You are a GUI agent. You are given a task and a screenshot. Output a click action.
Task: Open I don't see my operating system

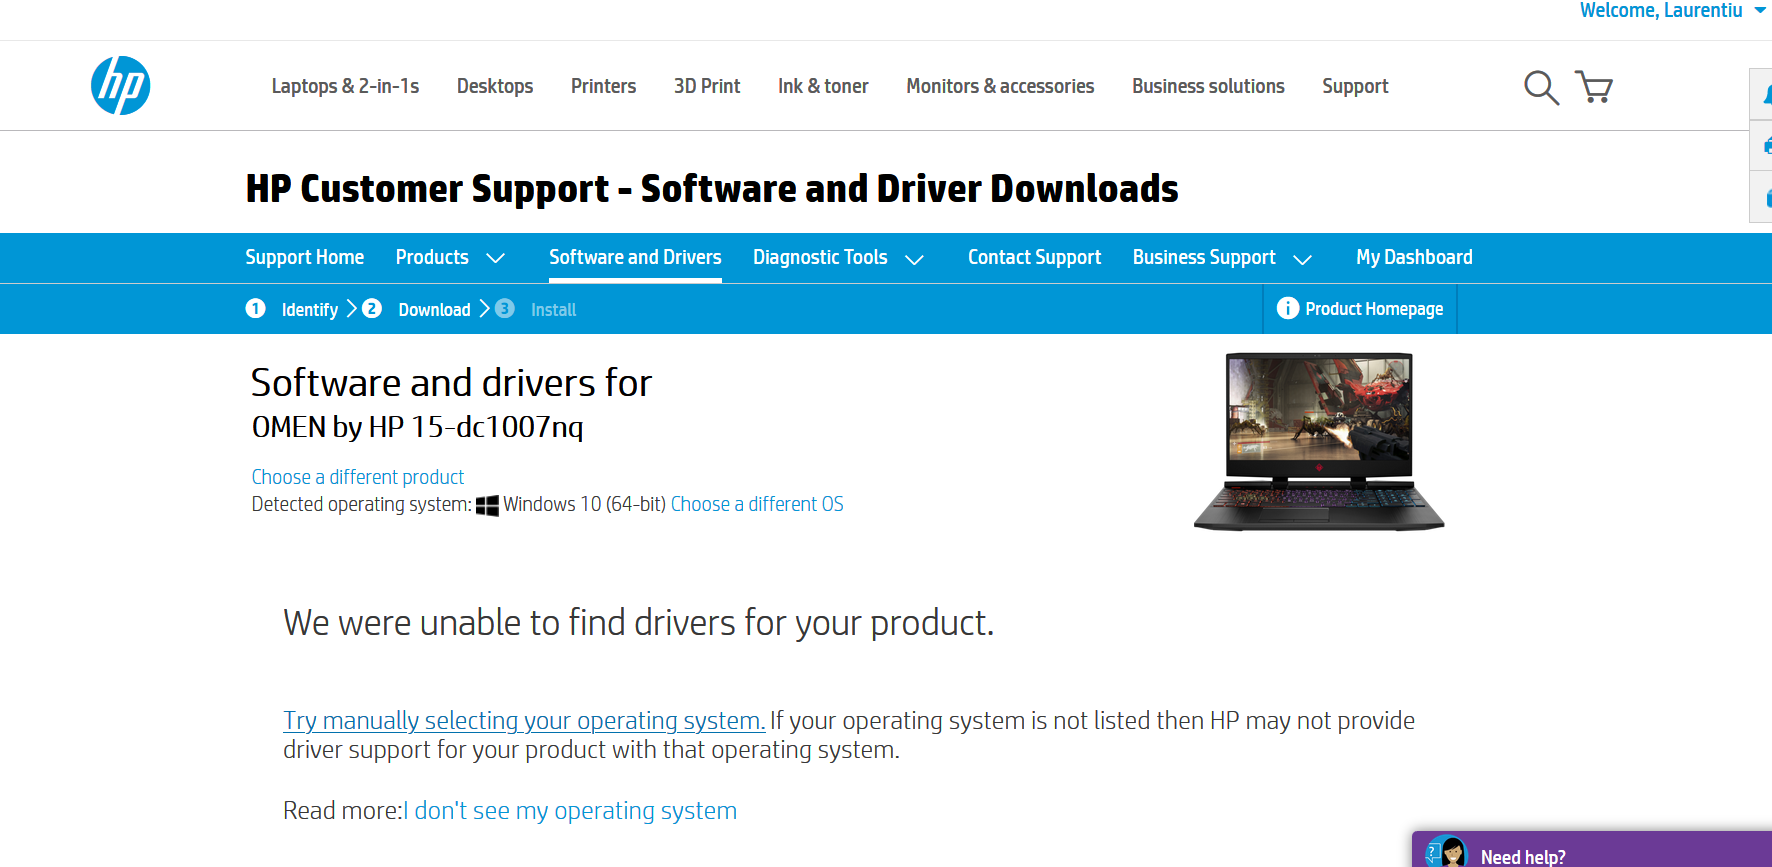pos(570,811)
